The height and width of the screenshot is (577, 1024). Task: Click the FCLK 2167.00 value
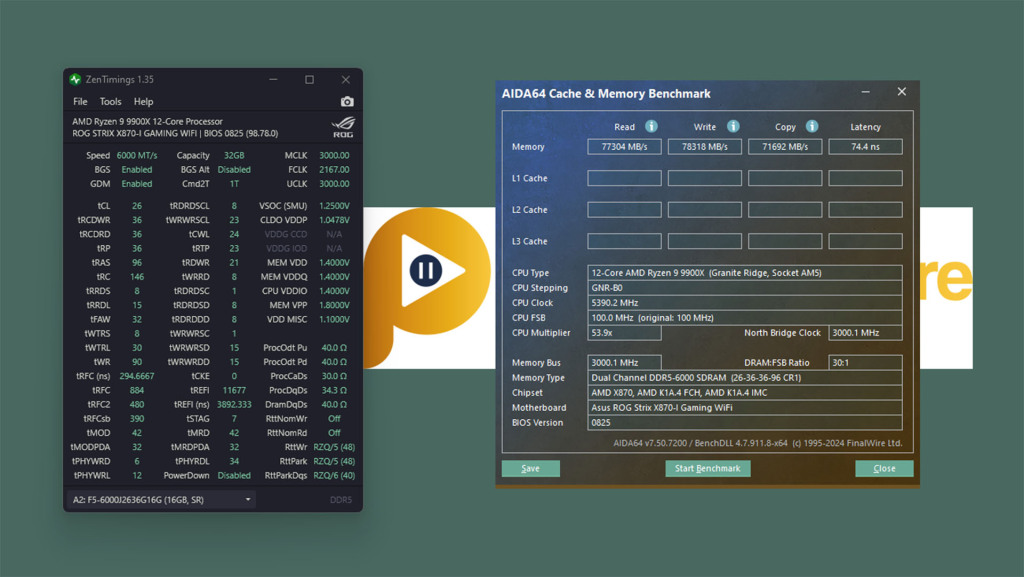pyautogui.click(x=334, y=170)
